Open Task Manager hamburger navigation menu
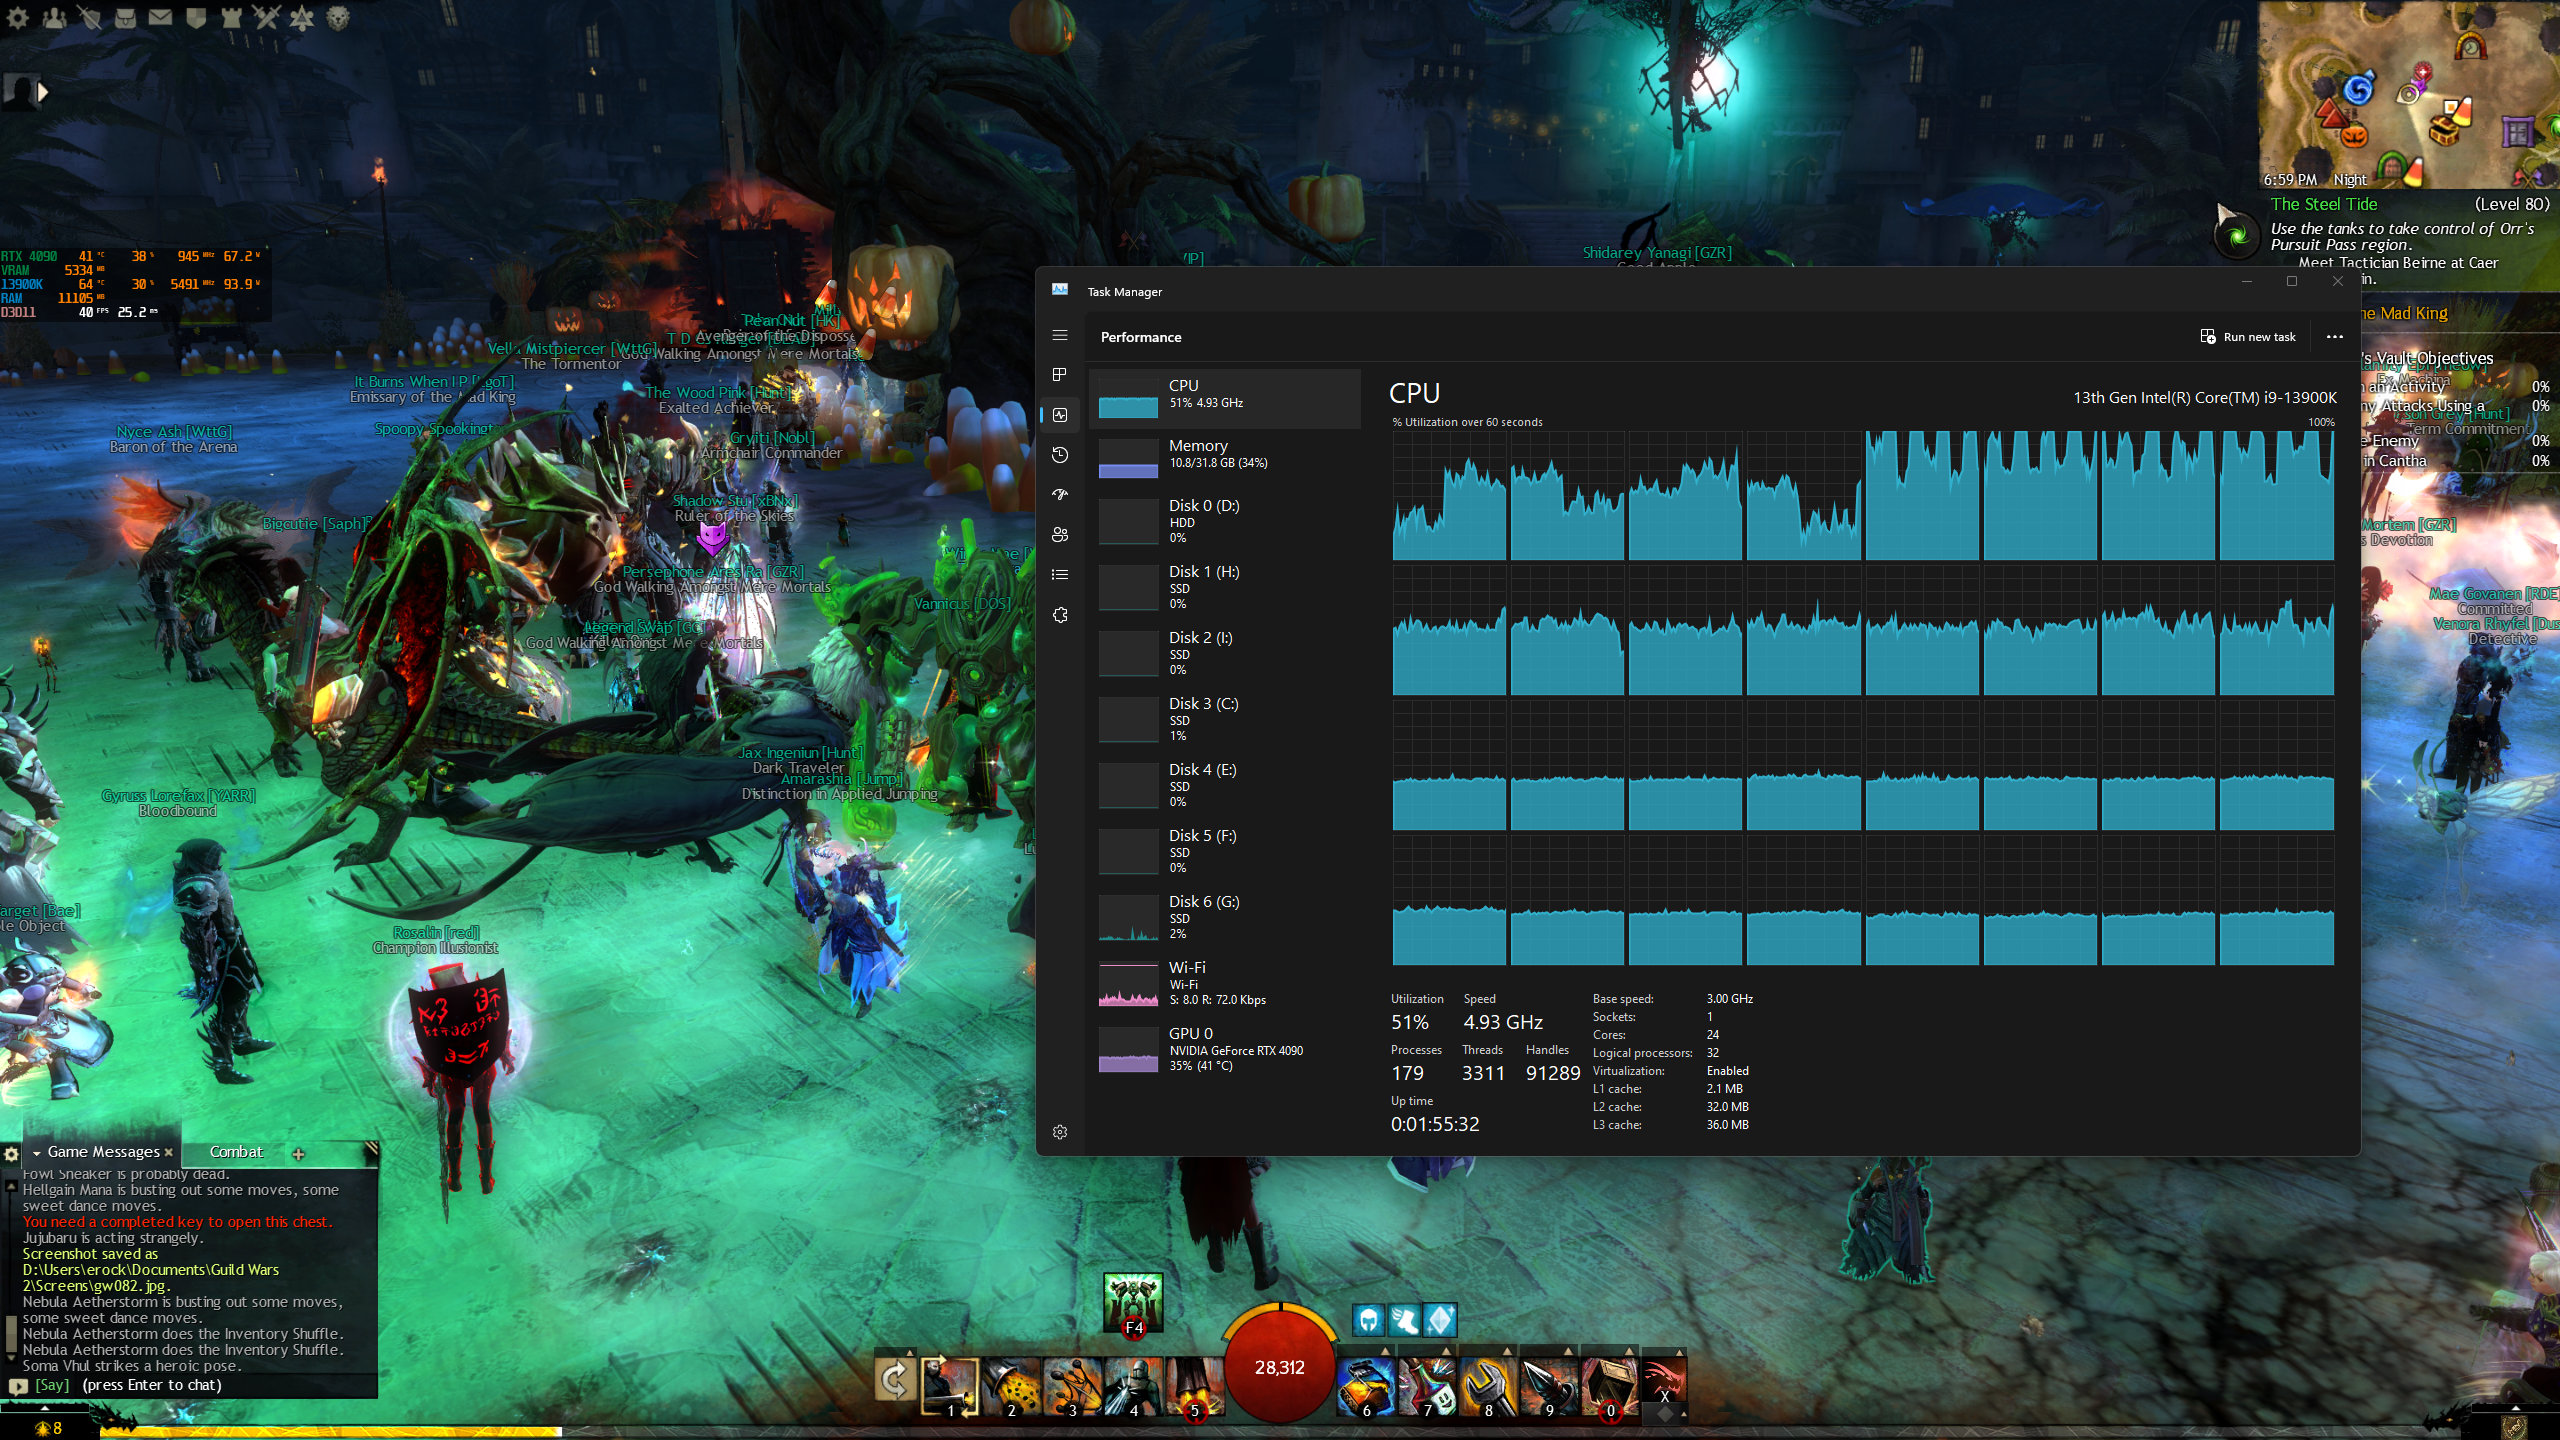The image size is (2560, 1440). point(1060,336)
